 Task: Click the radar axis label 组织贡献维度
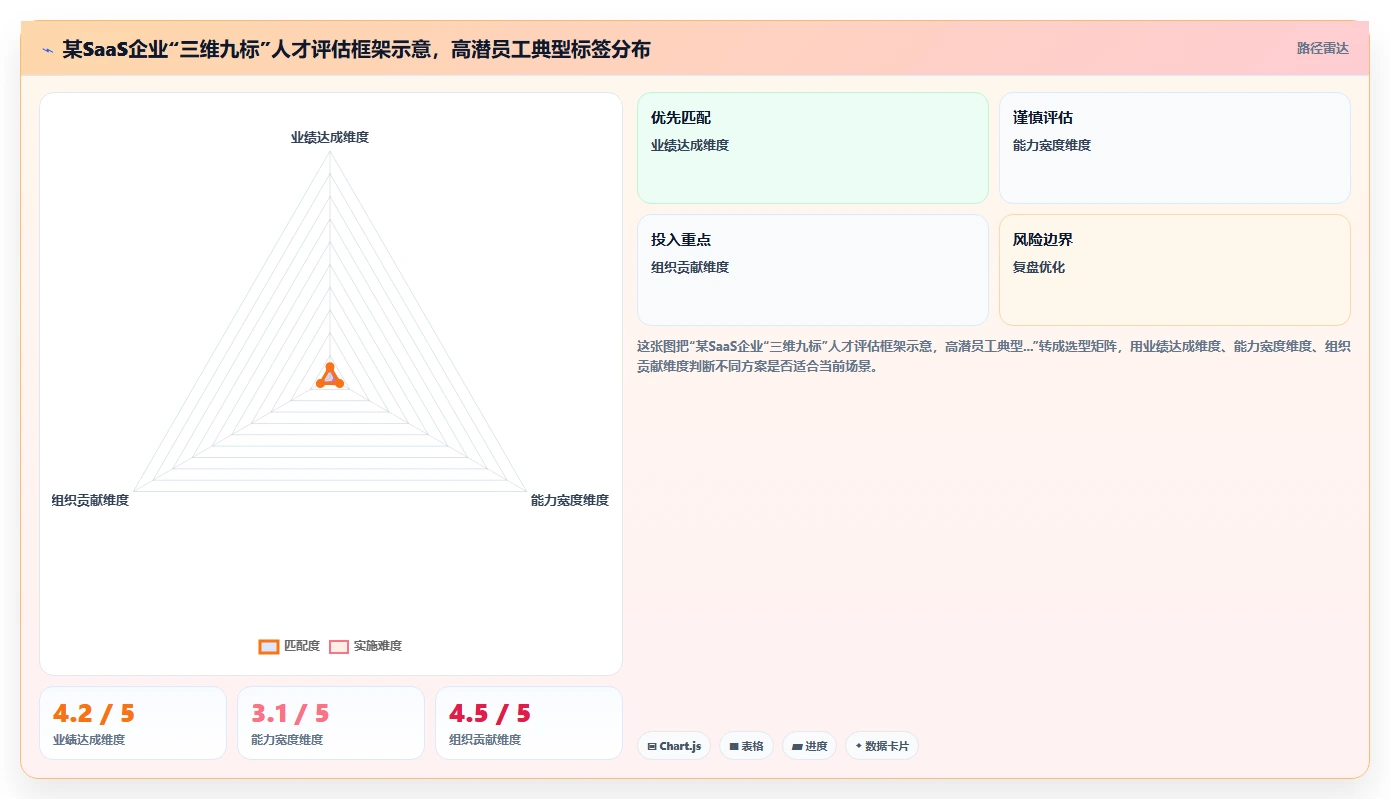pos(90,500)
